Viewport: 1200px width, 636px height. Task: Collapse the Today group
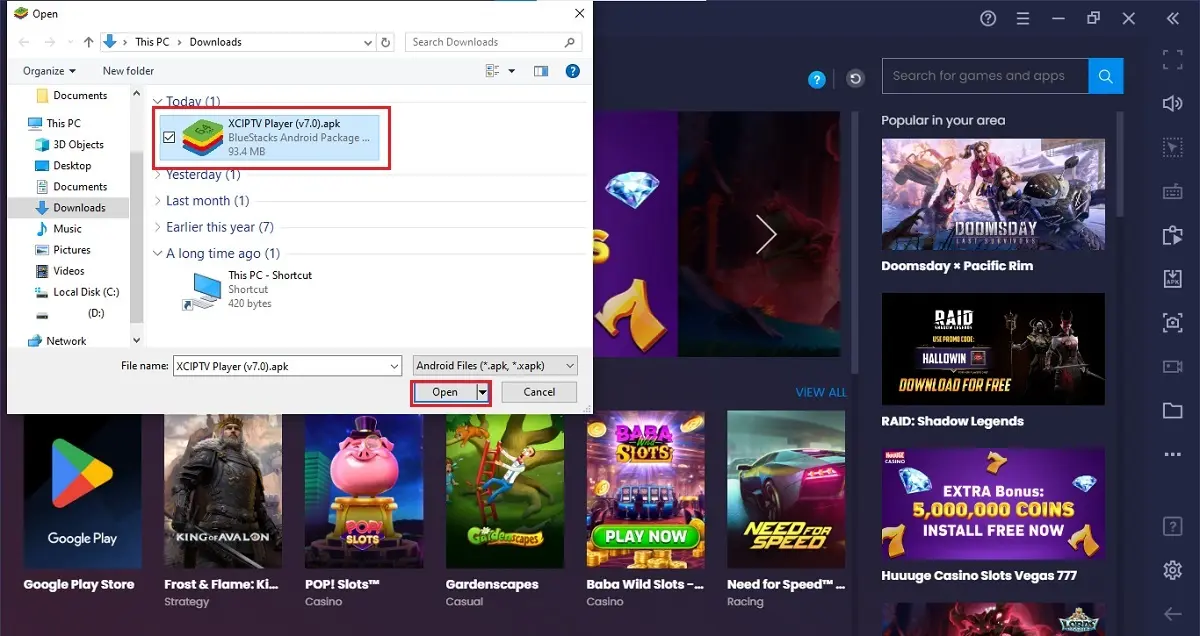click(158, 102)
